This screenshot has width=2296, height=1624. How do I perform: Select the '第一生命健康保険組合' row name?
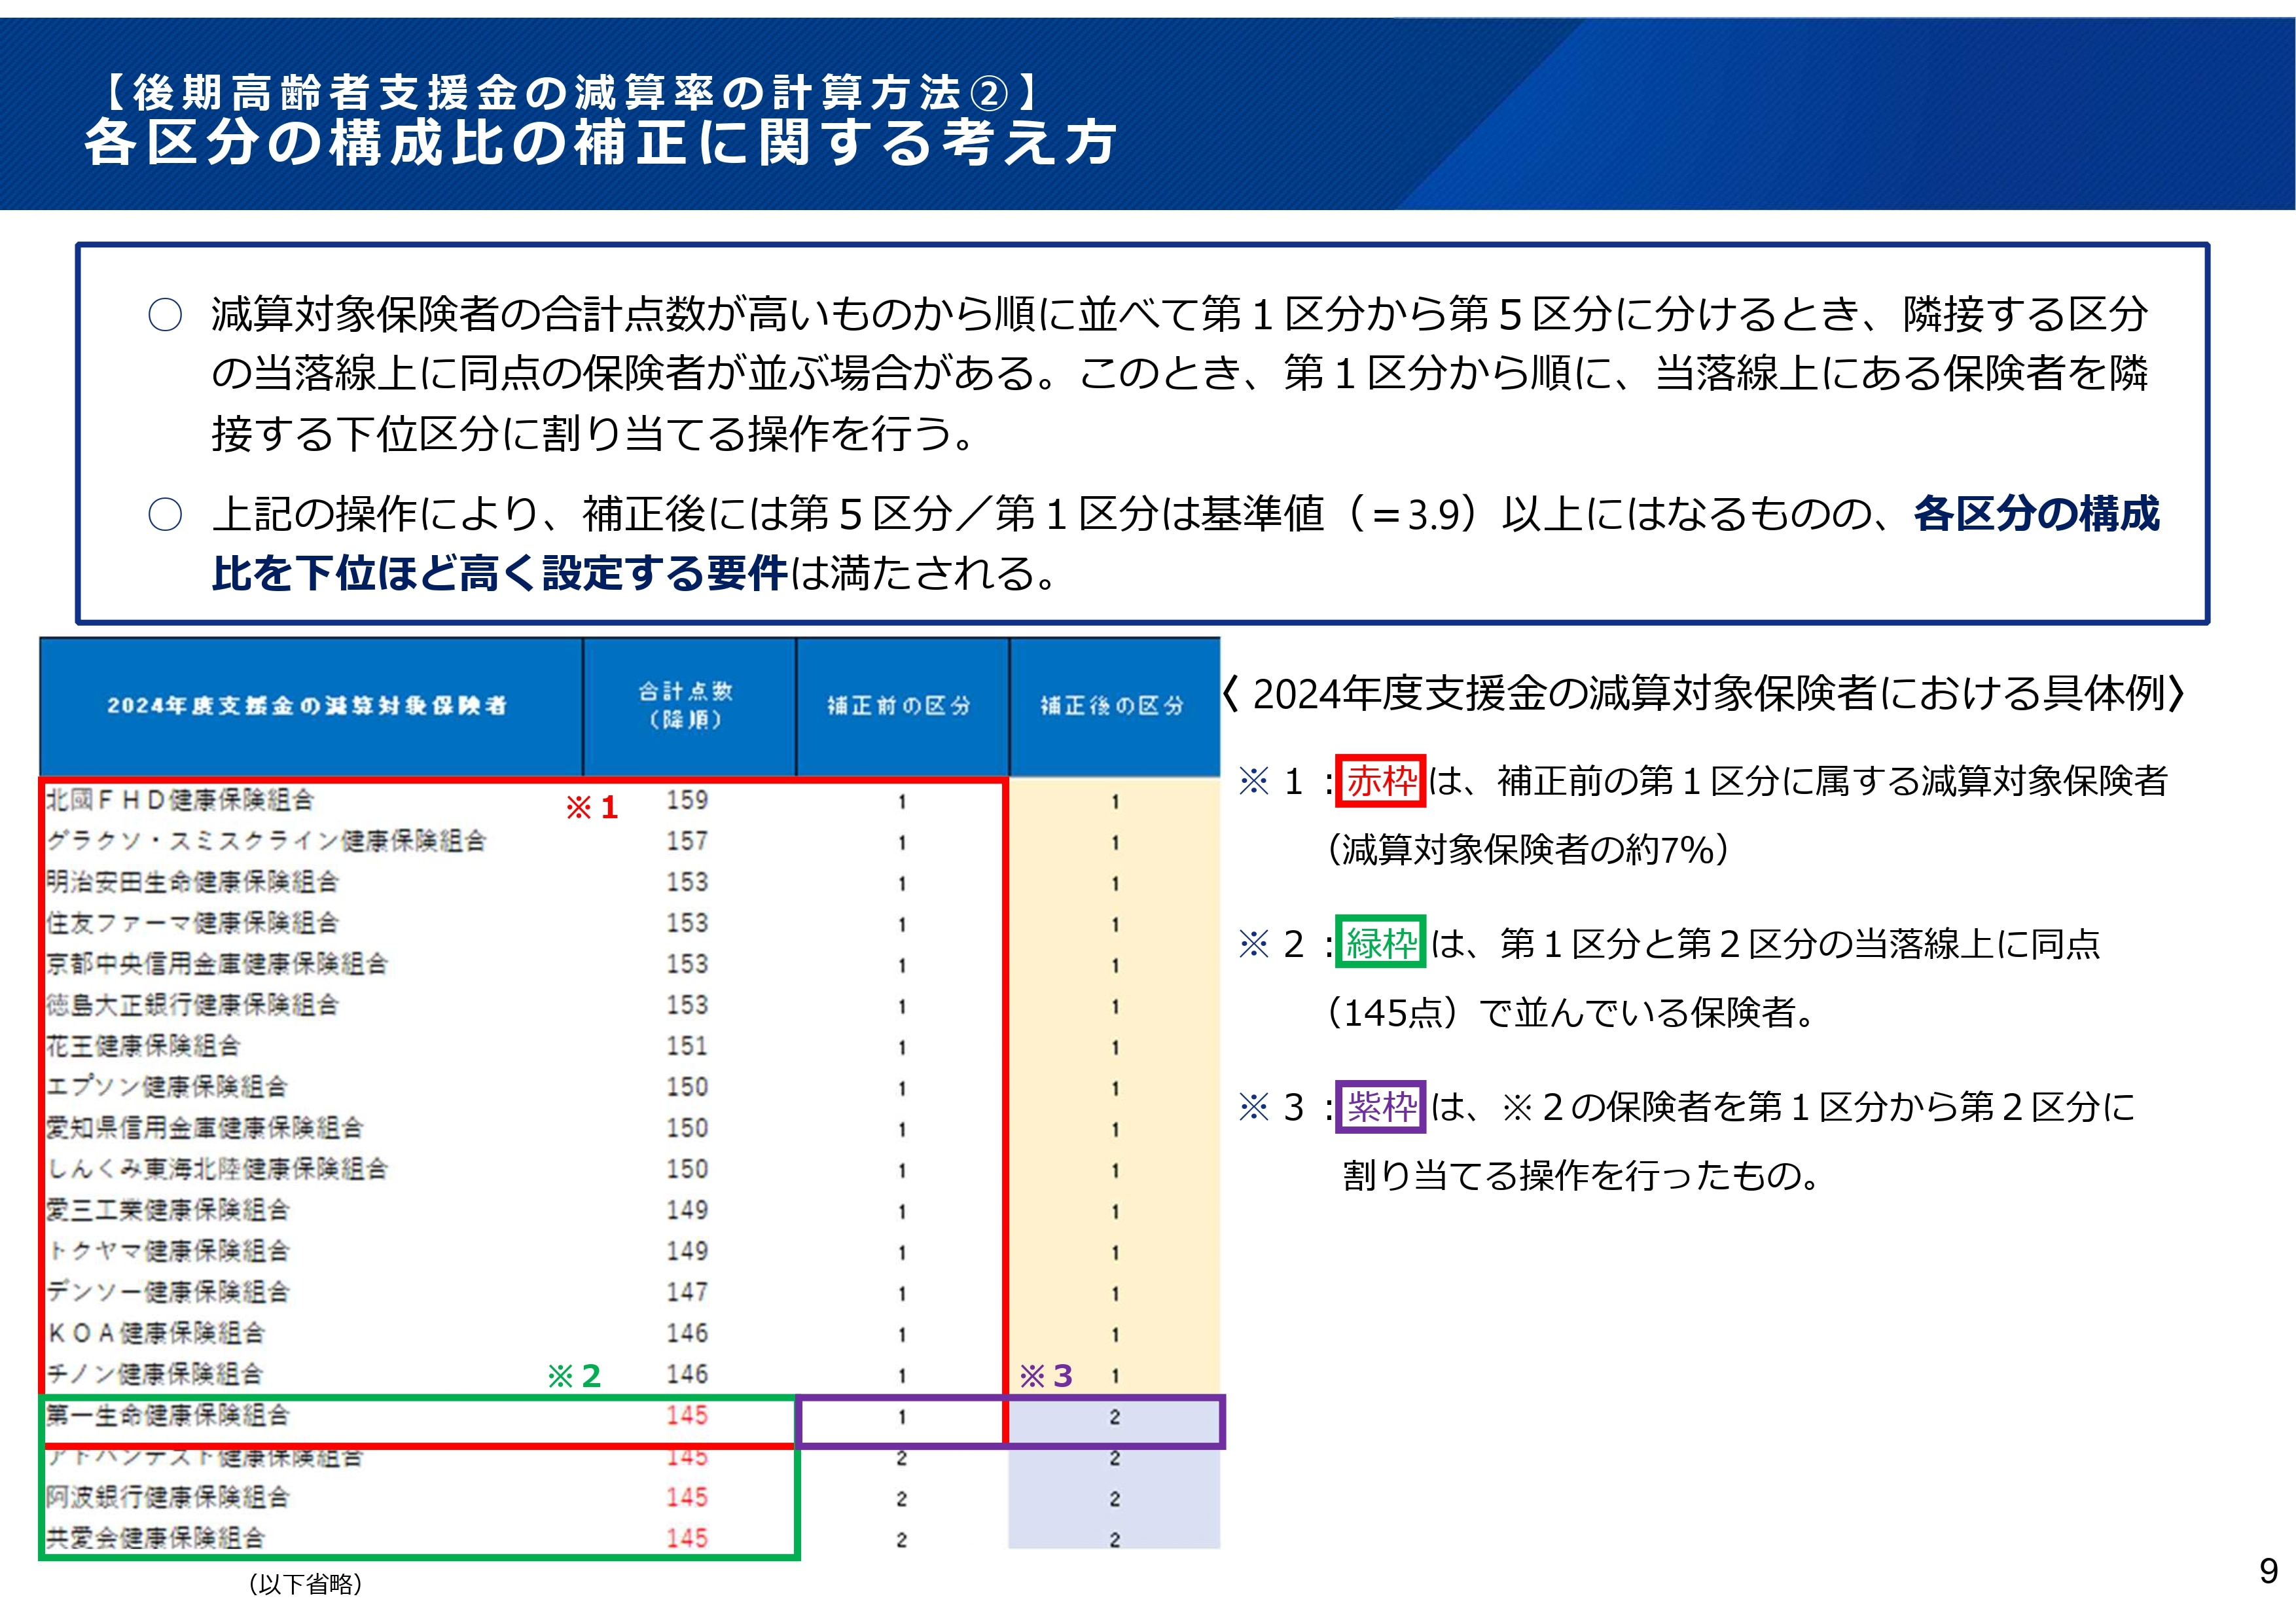click(x=168, y=1415)
